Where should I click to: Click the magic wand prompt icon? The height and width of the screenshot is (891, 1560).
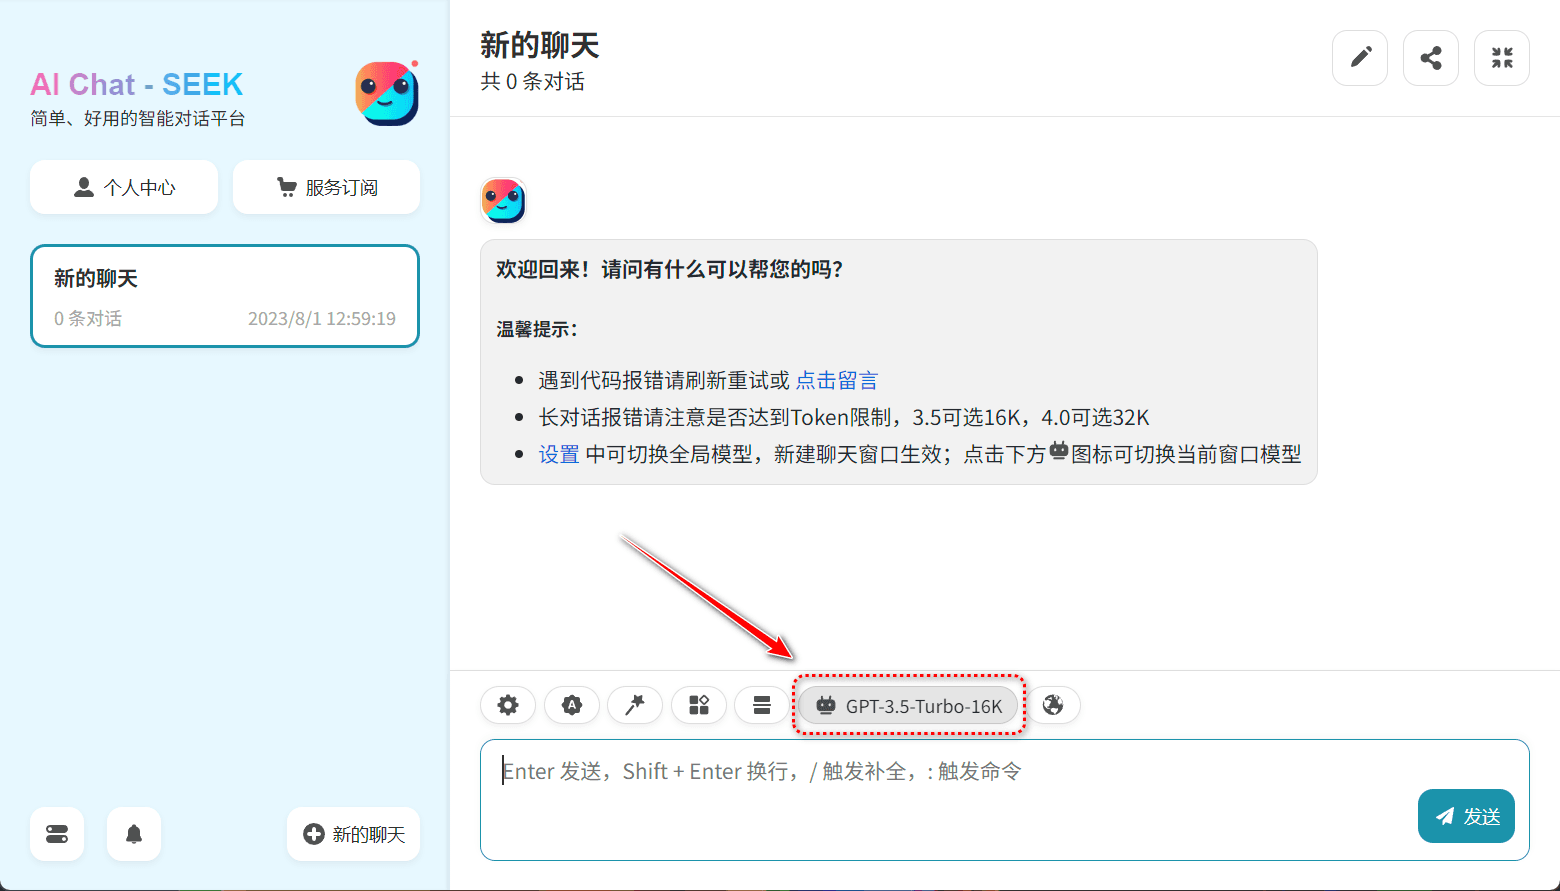click(635, 705)
